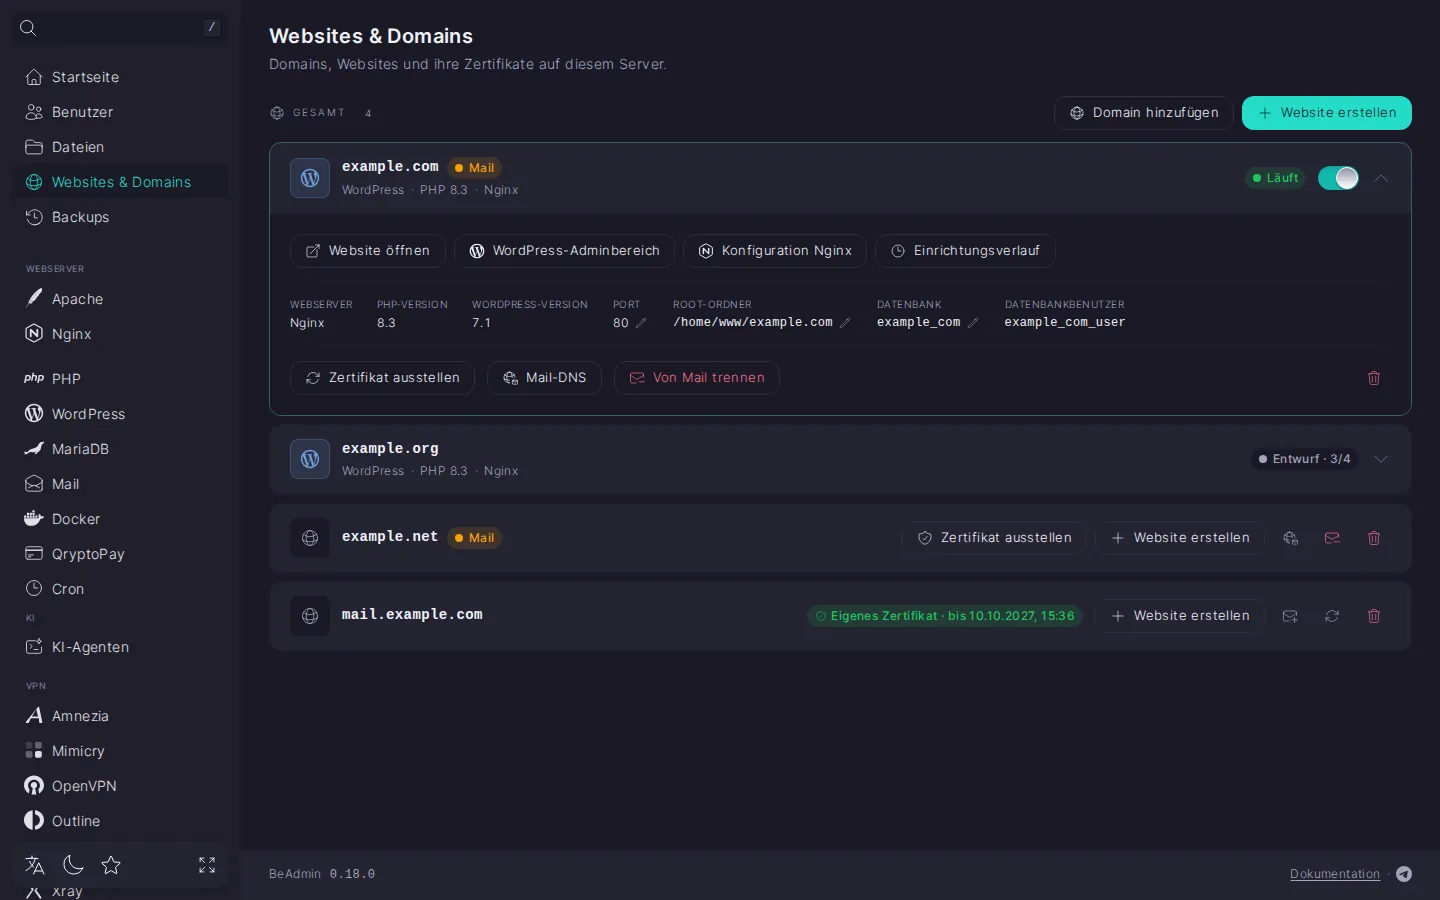The height and width of the screenshot is (900, 1440).
Task: Open MariaDB in the sidebar
Action: coord(120,449)
